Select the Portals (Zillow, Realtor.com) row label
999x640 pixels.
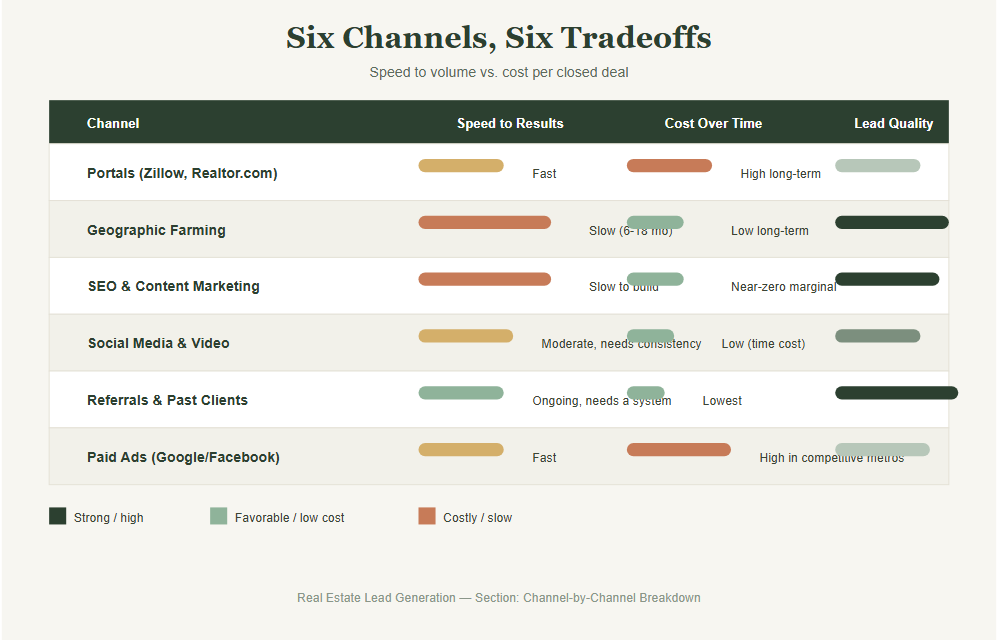pos(182,173)
